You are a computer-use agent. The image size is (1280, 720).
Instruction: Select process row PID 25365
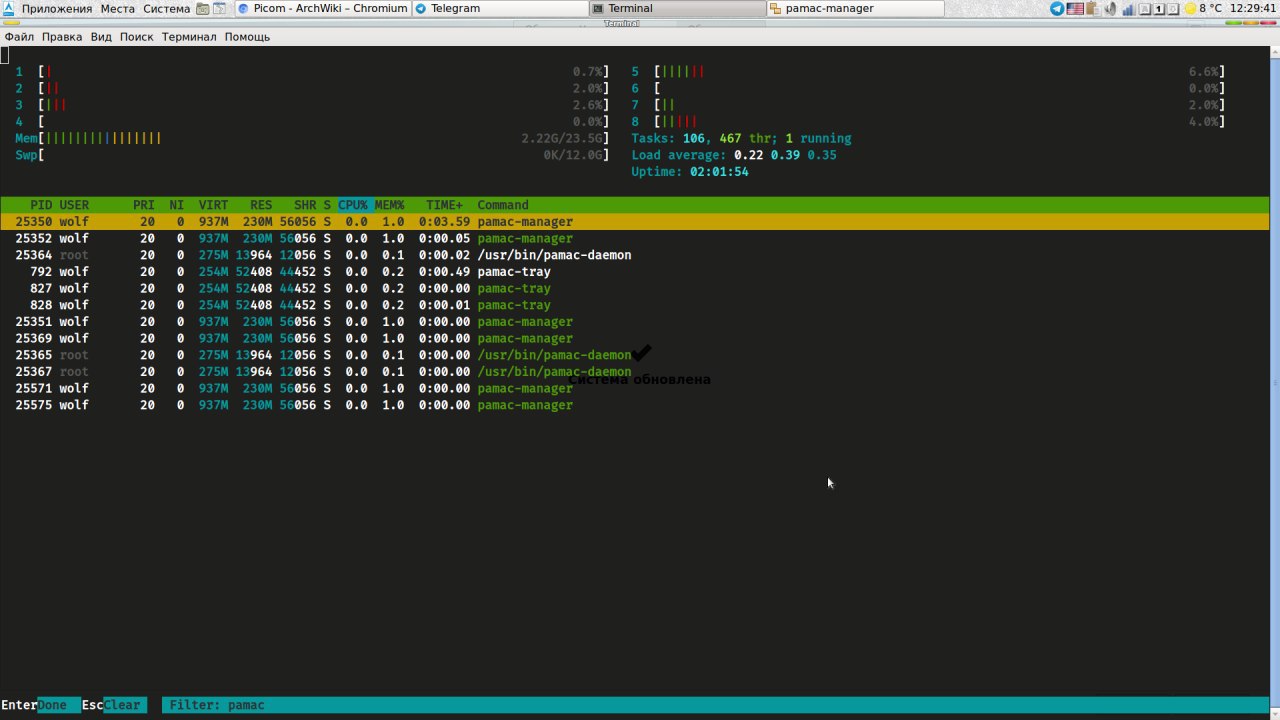click(635, 355)
